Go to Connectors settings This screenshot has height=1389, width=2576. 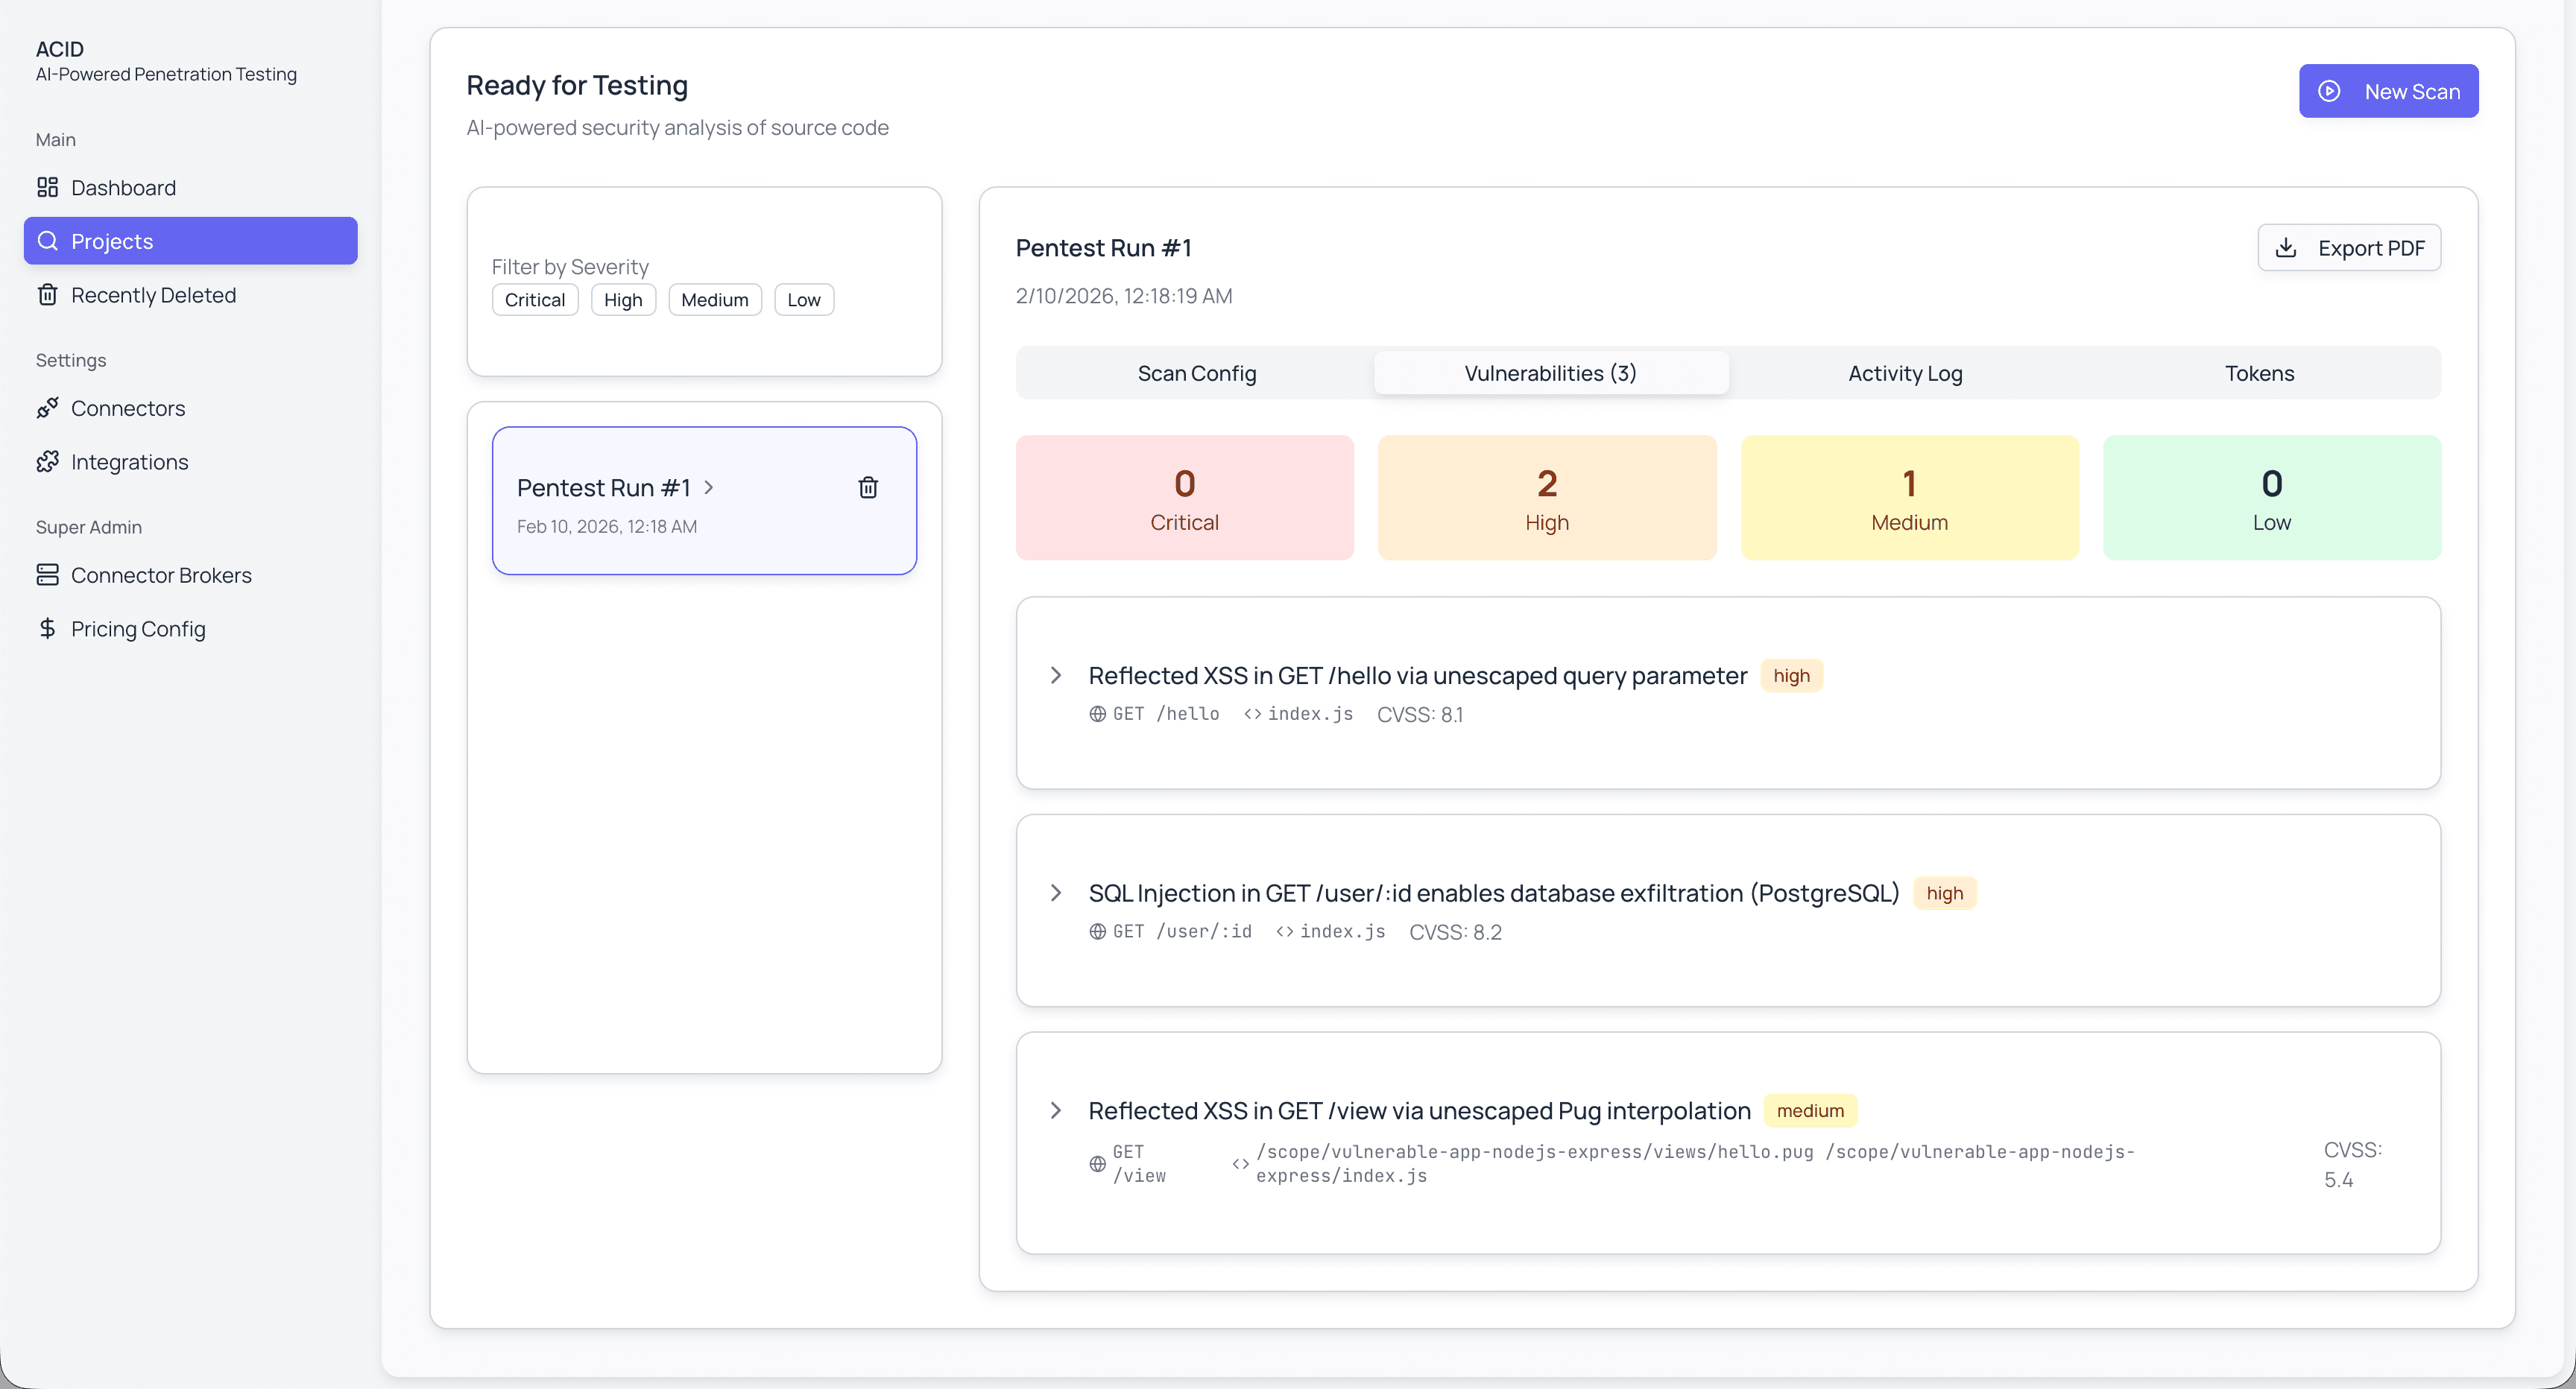[x=190, y=408]
